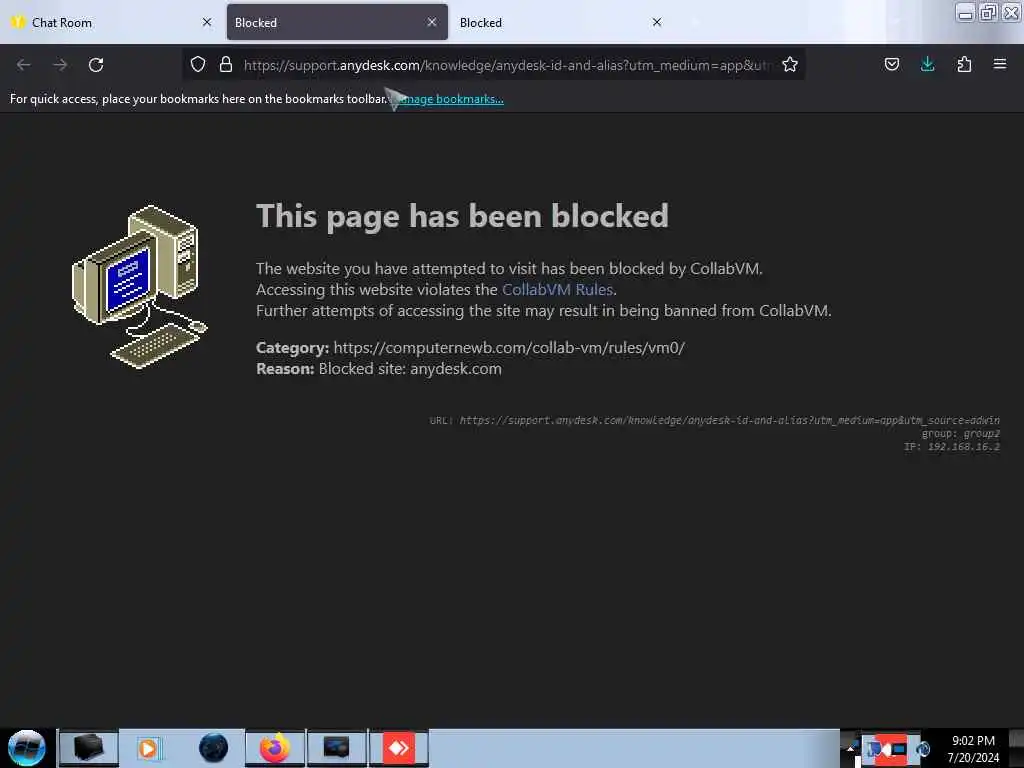Viewport: 1024px width, 768px height.
Task: Bookmark this page with the star
Action: pyautogui.click(x=790, y=64)
